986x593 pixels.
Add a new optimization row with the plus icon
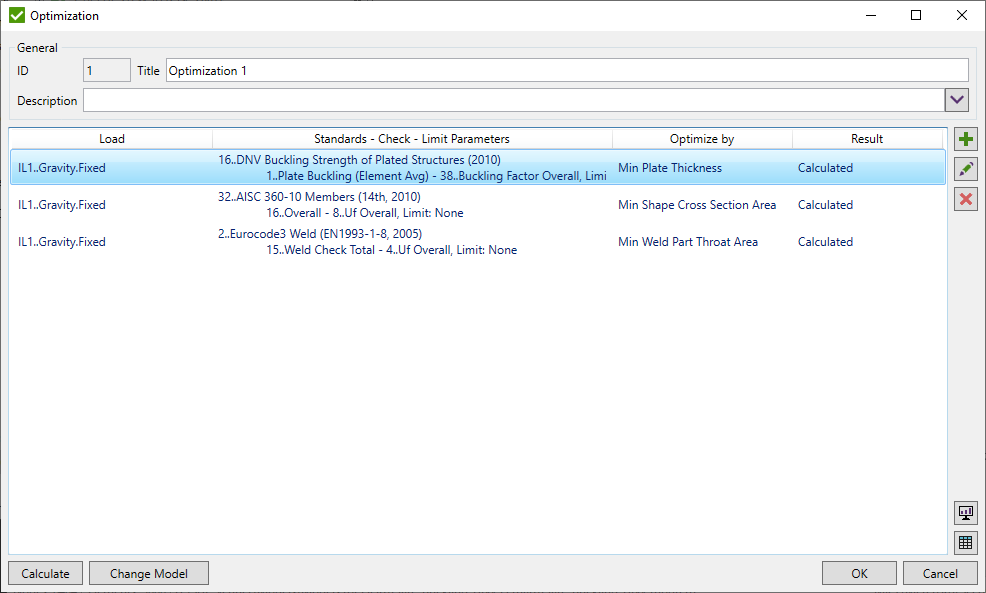(x=965, y=138)
